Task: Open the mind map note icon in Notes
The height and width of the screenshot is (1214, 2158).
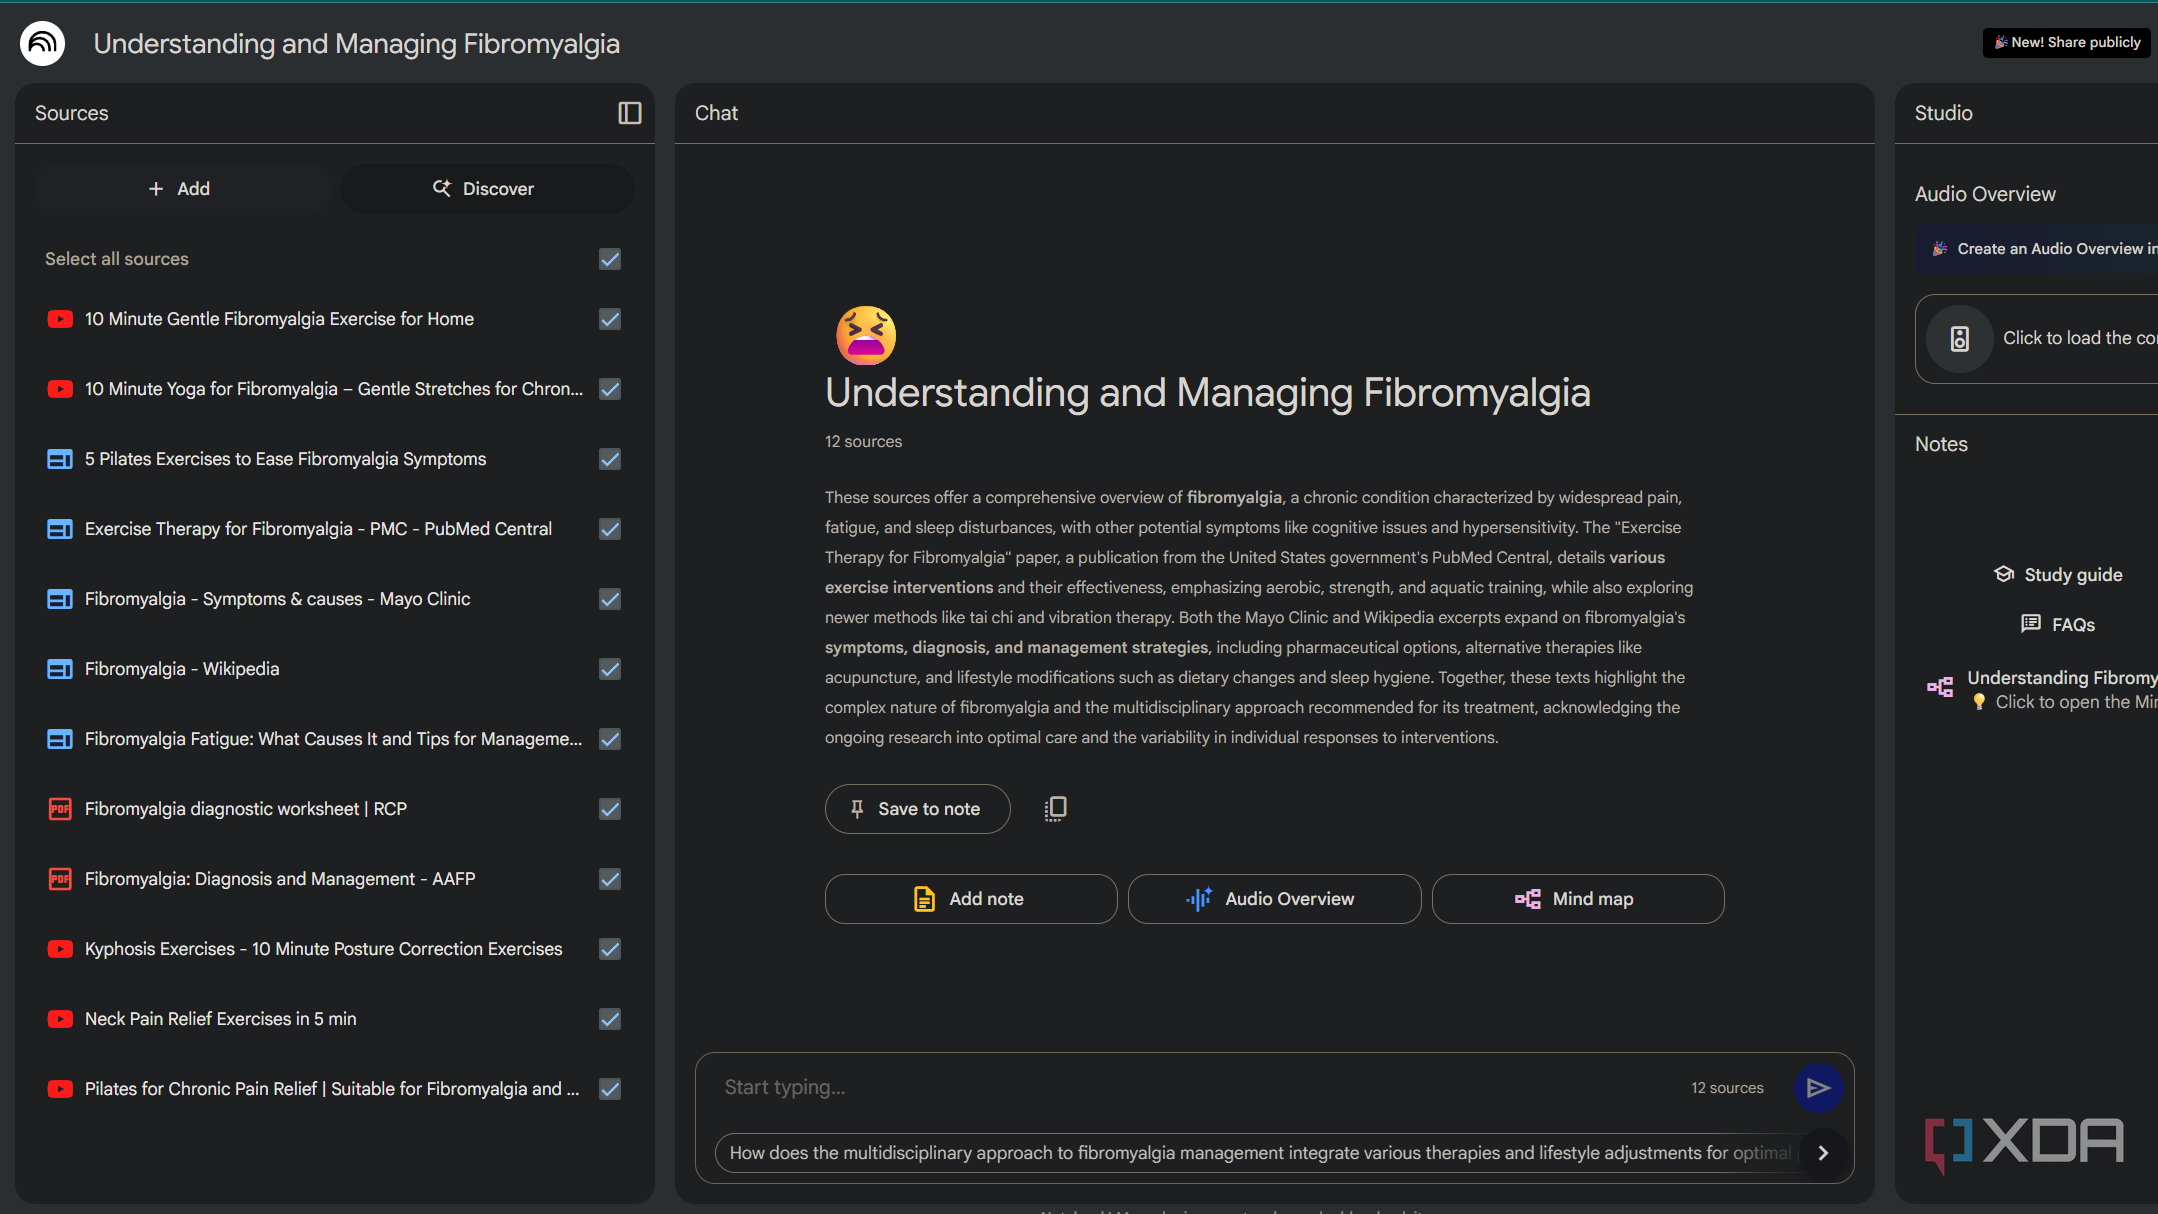Action: (x=1939, y=687)
